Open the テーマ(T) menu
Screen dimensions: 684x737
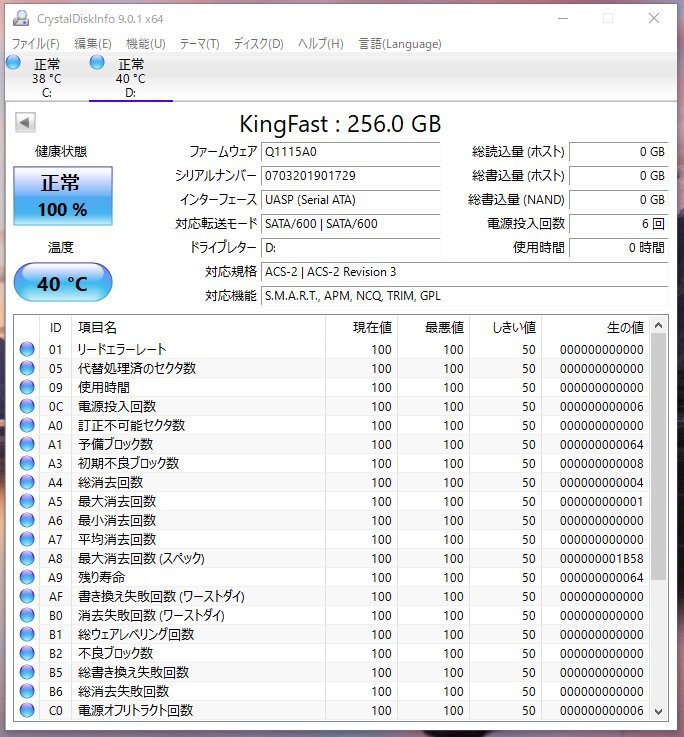(199, 44)
